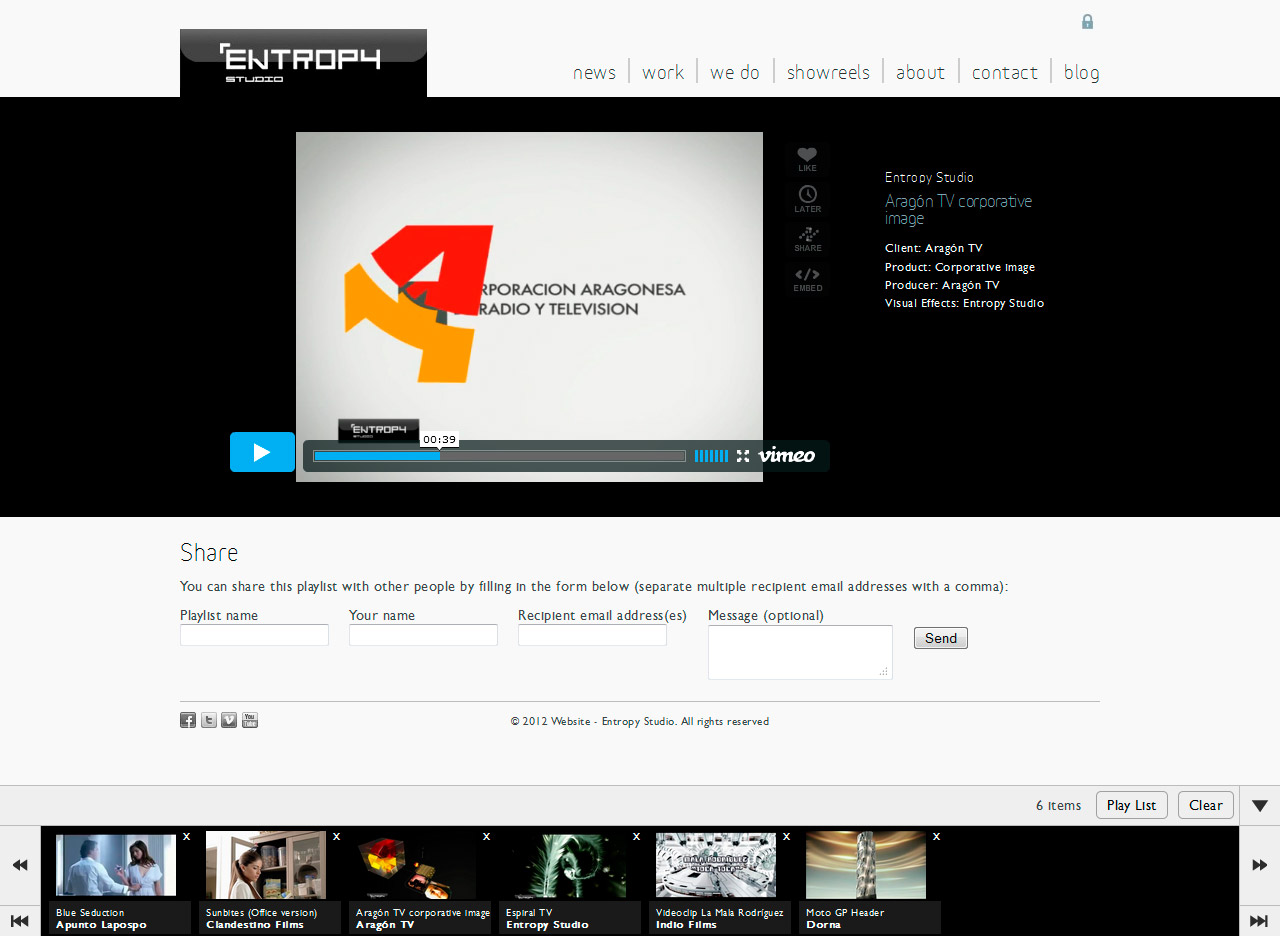The width and height of the screenshot is (1280, 936).
Task: Adjust the video volume bars
Action: 711,456
